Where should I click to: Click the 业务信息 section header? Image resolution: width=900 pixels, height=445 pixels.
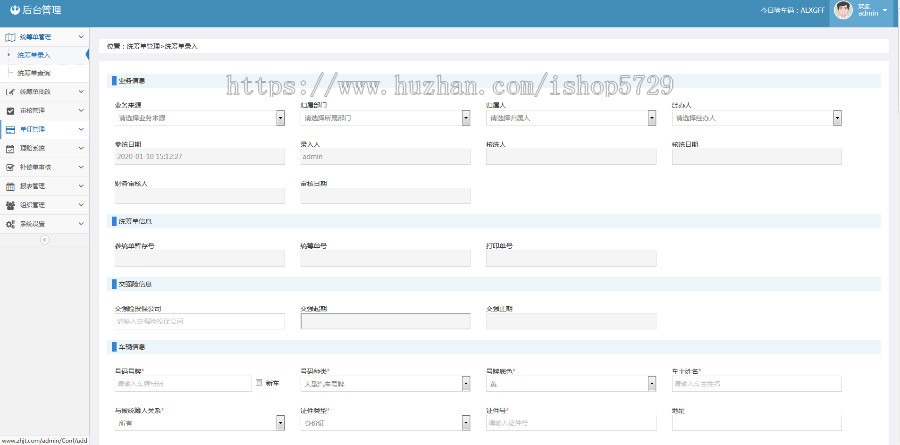(x=496, y=81)
